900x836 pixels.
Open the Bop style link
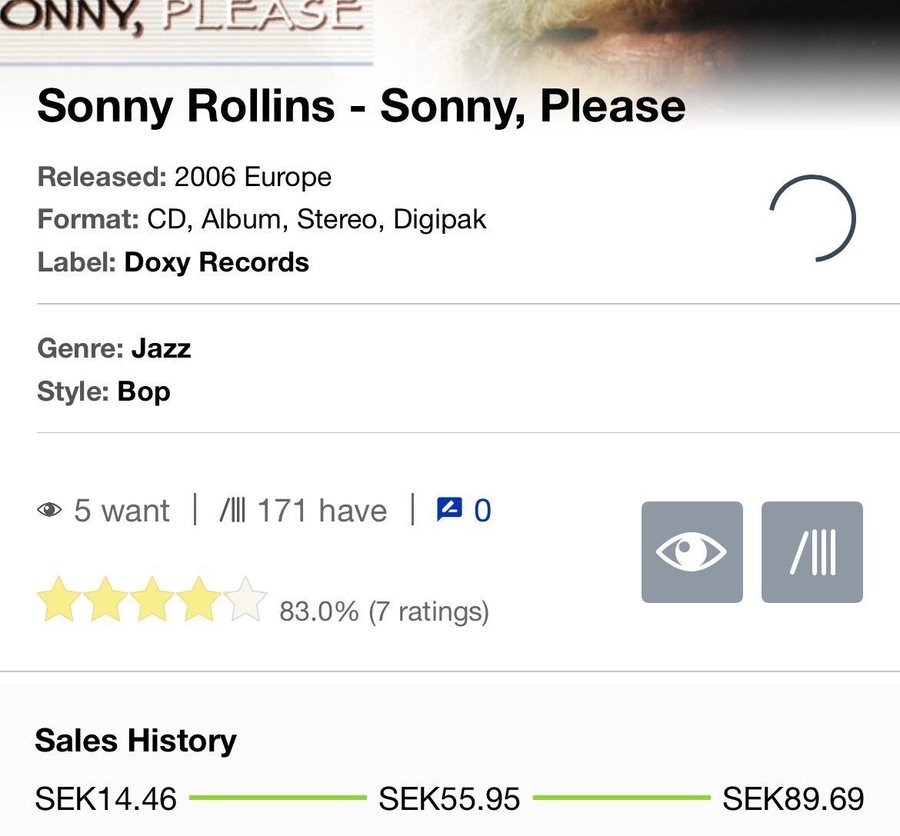143,391
